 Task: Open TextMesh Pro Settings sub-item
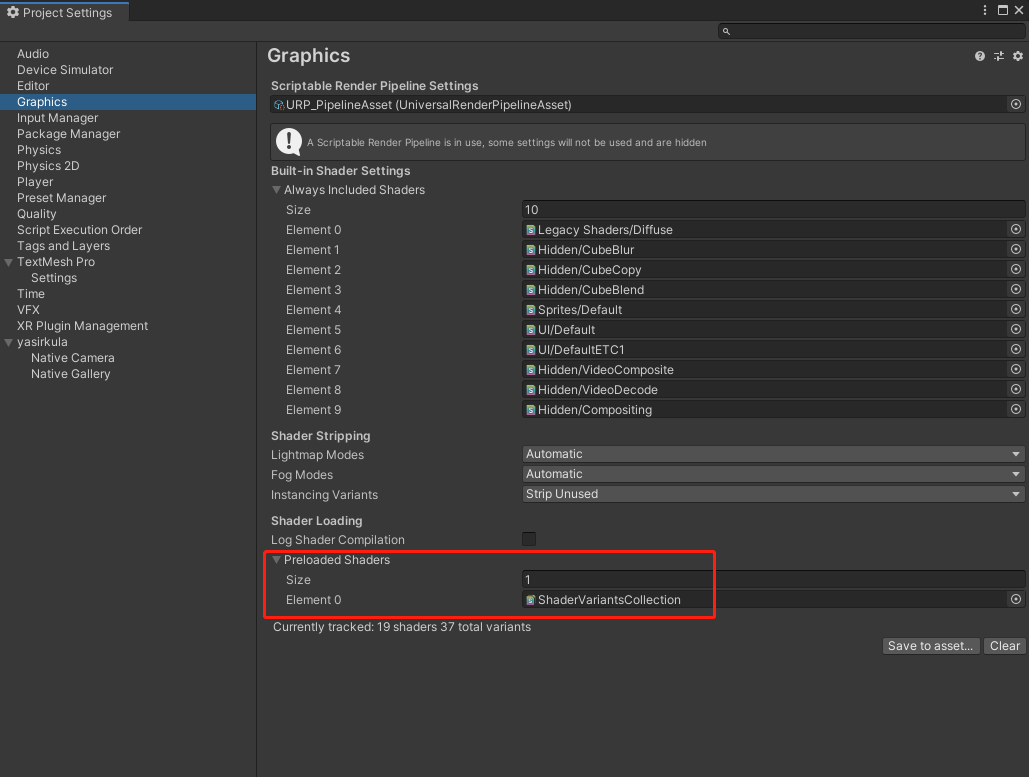click(54, 278)
